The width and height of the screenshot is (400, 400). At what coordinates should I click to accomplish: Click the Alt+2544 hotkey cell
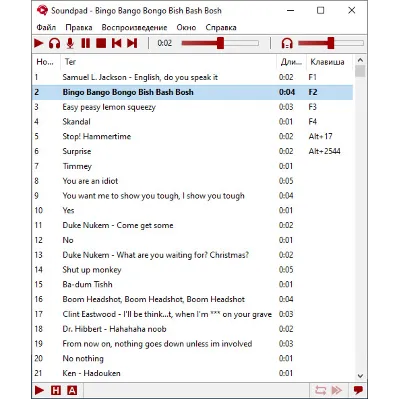click(x=324, y=151)
